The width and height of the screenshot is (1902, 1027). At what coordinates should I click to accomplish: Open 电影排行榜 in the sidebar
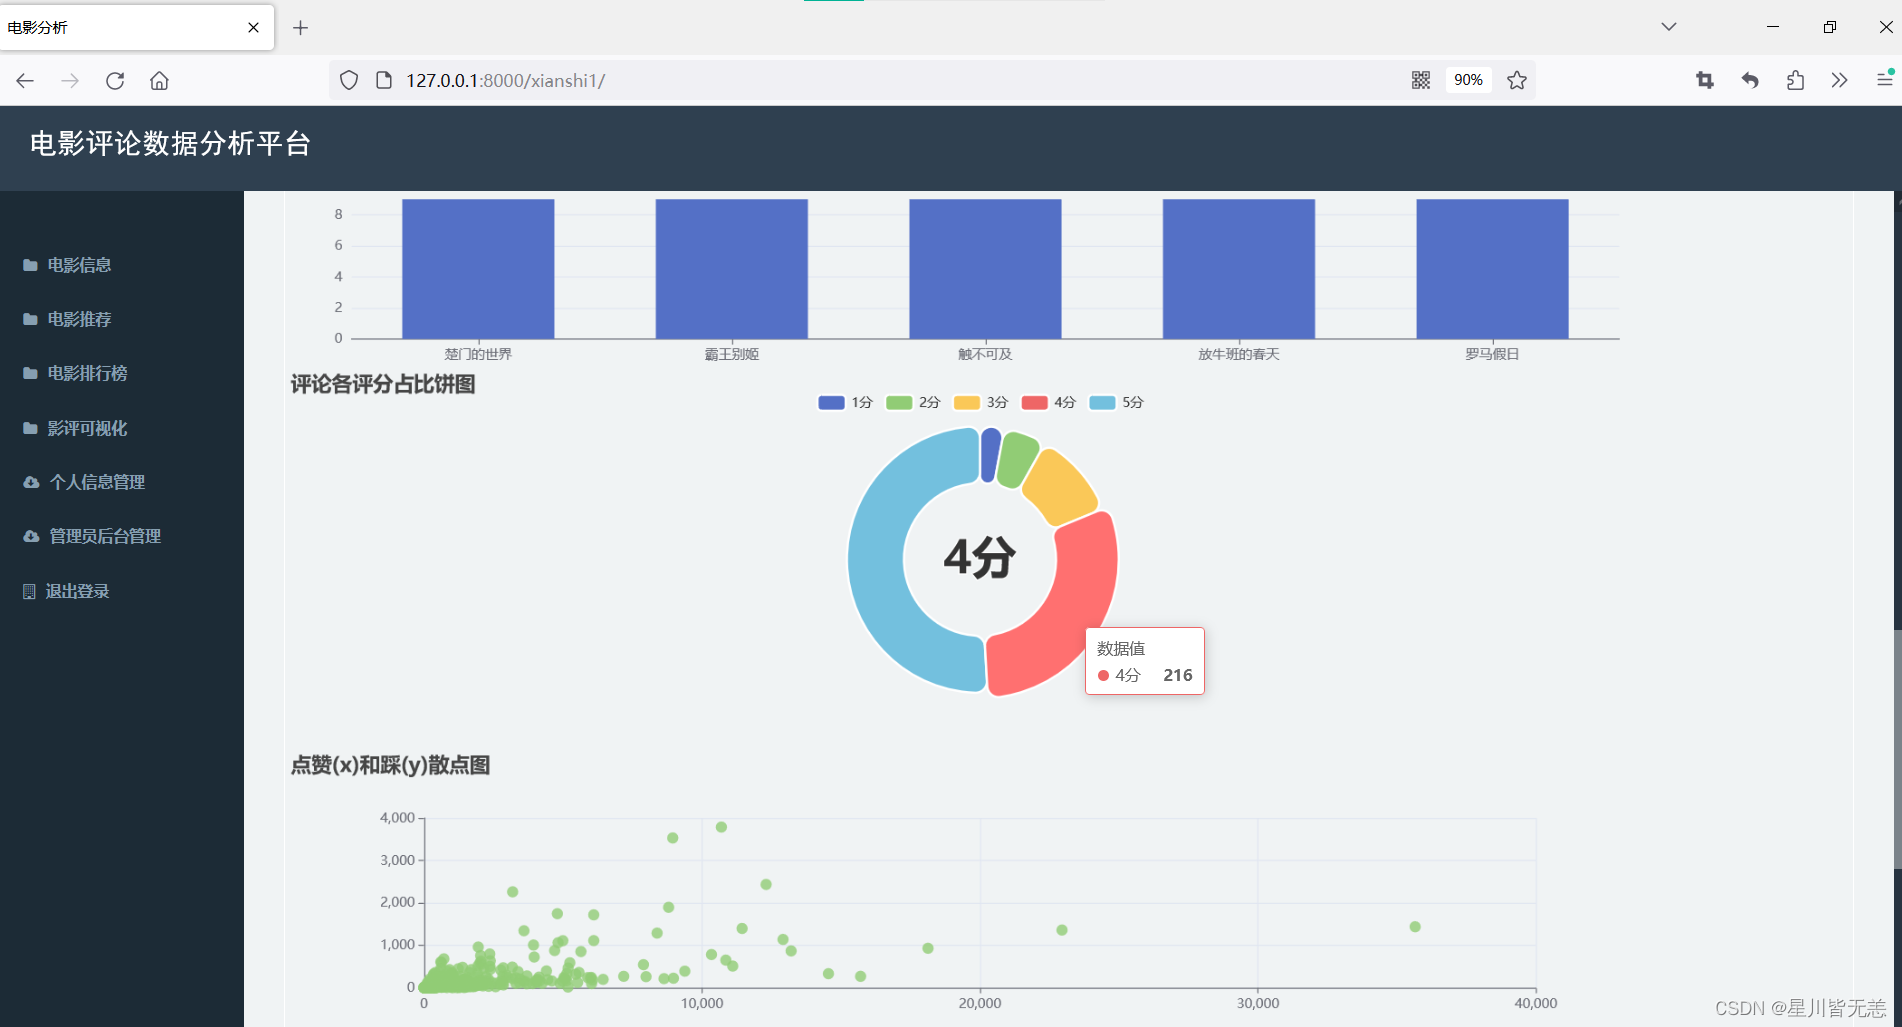87,374
